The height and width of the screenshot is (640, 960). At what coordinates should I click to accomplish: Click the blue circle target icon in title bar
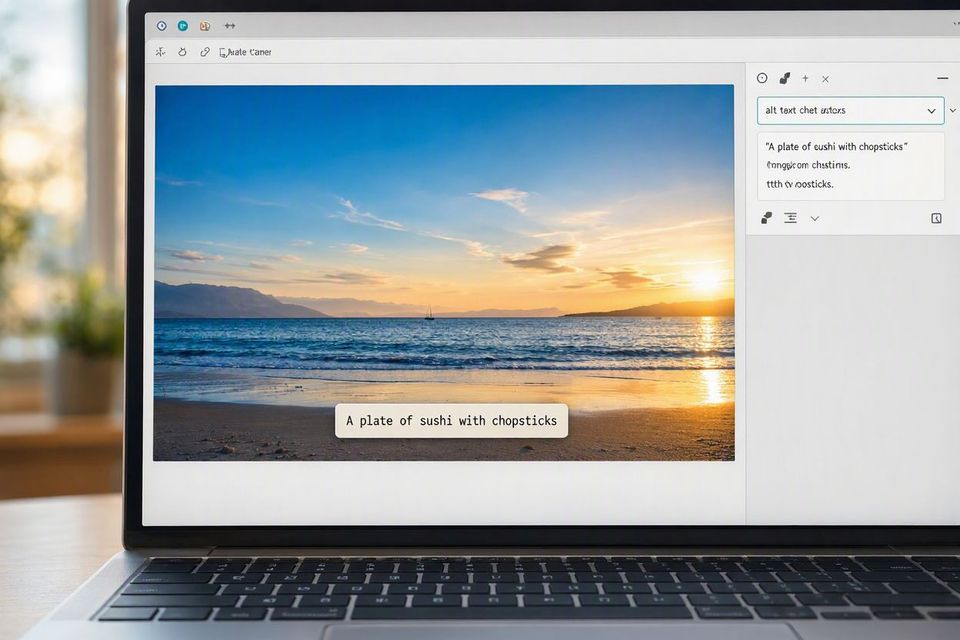tap(162, 26)
